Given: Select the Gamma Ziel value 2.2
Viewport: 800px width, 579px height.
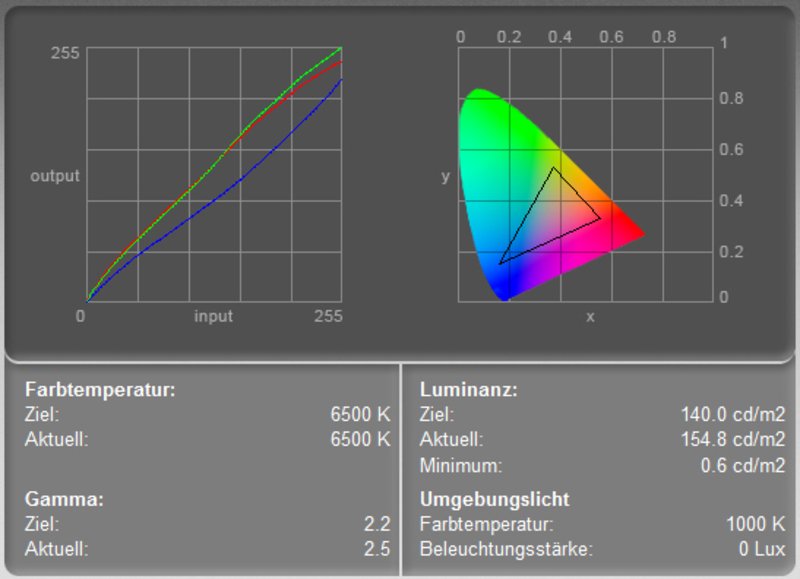Looking at the screenshot, I should click(377, 524).
